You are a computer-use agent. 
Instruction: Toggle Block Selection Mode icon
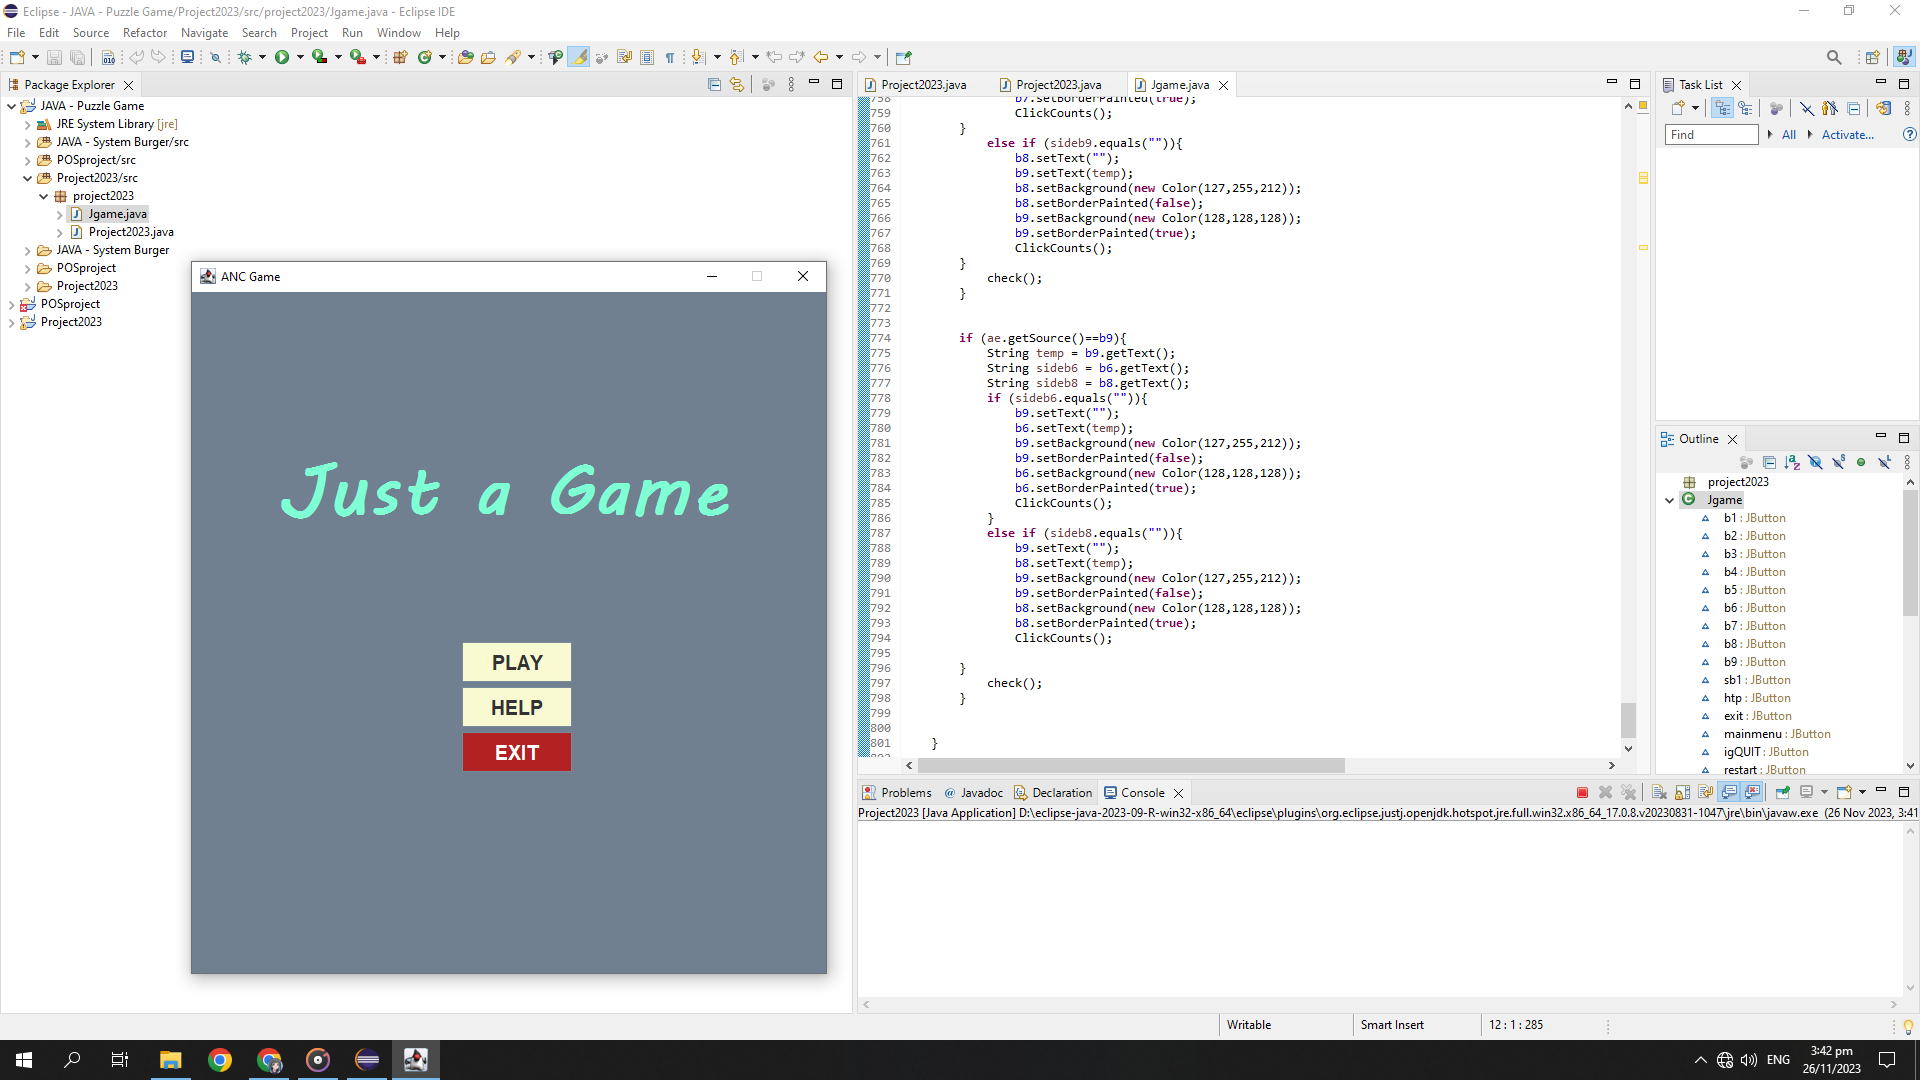(647, 57)
